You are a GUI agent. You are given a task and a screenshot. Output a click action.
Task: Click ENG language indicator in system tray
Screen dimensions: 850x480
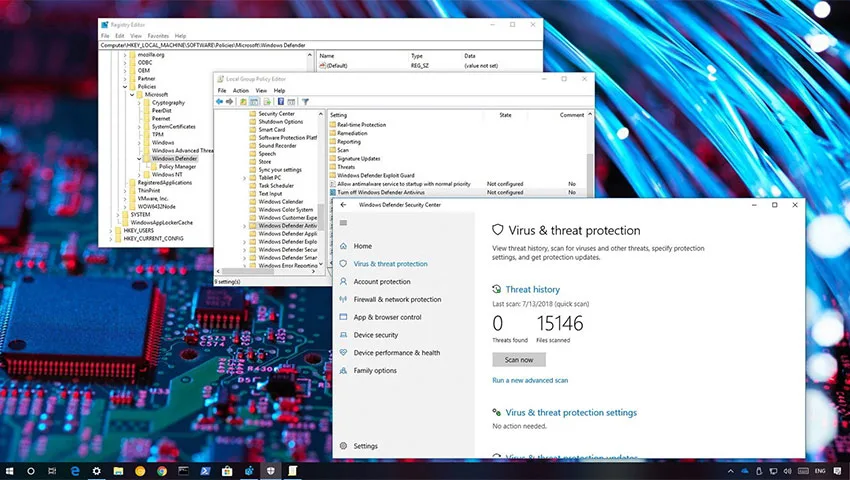(x=820, y=471)
